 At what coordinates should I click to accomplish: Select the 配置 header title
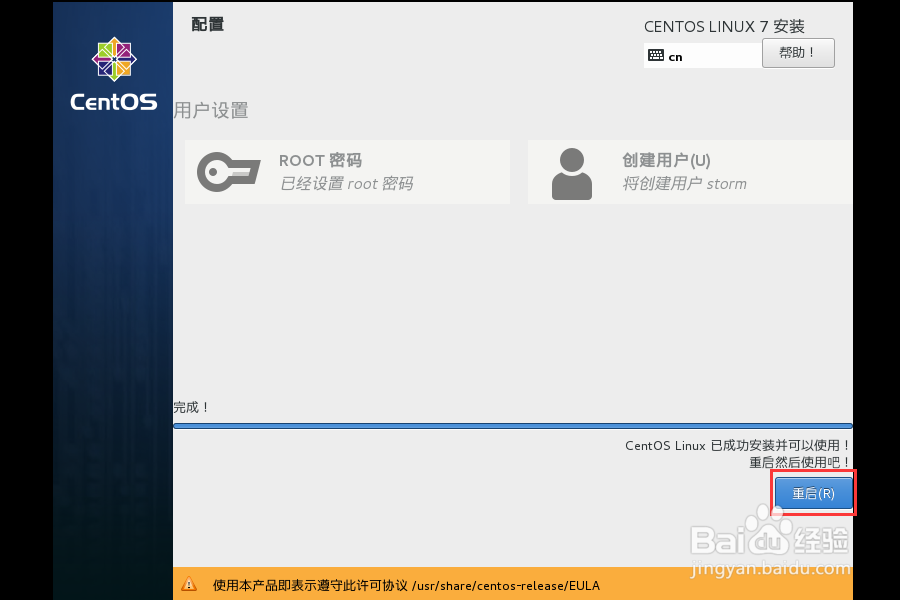[x=207, y=24]
